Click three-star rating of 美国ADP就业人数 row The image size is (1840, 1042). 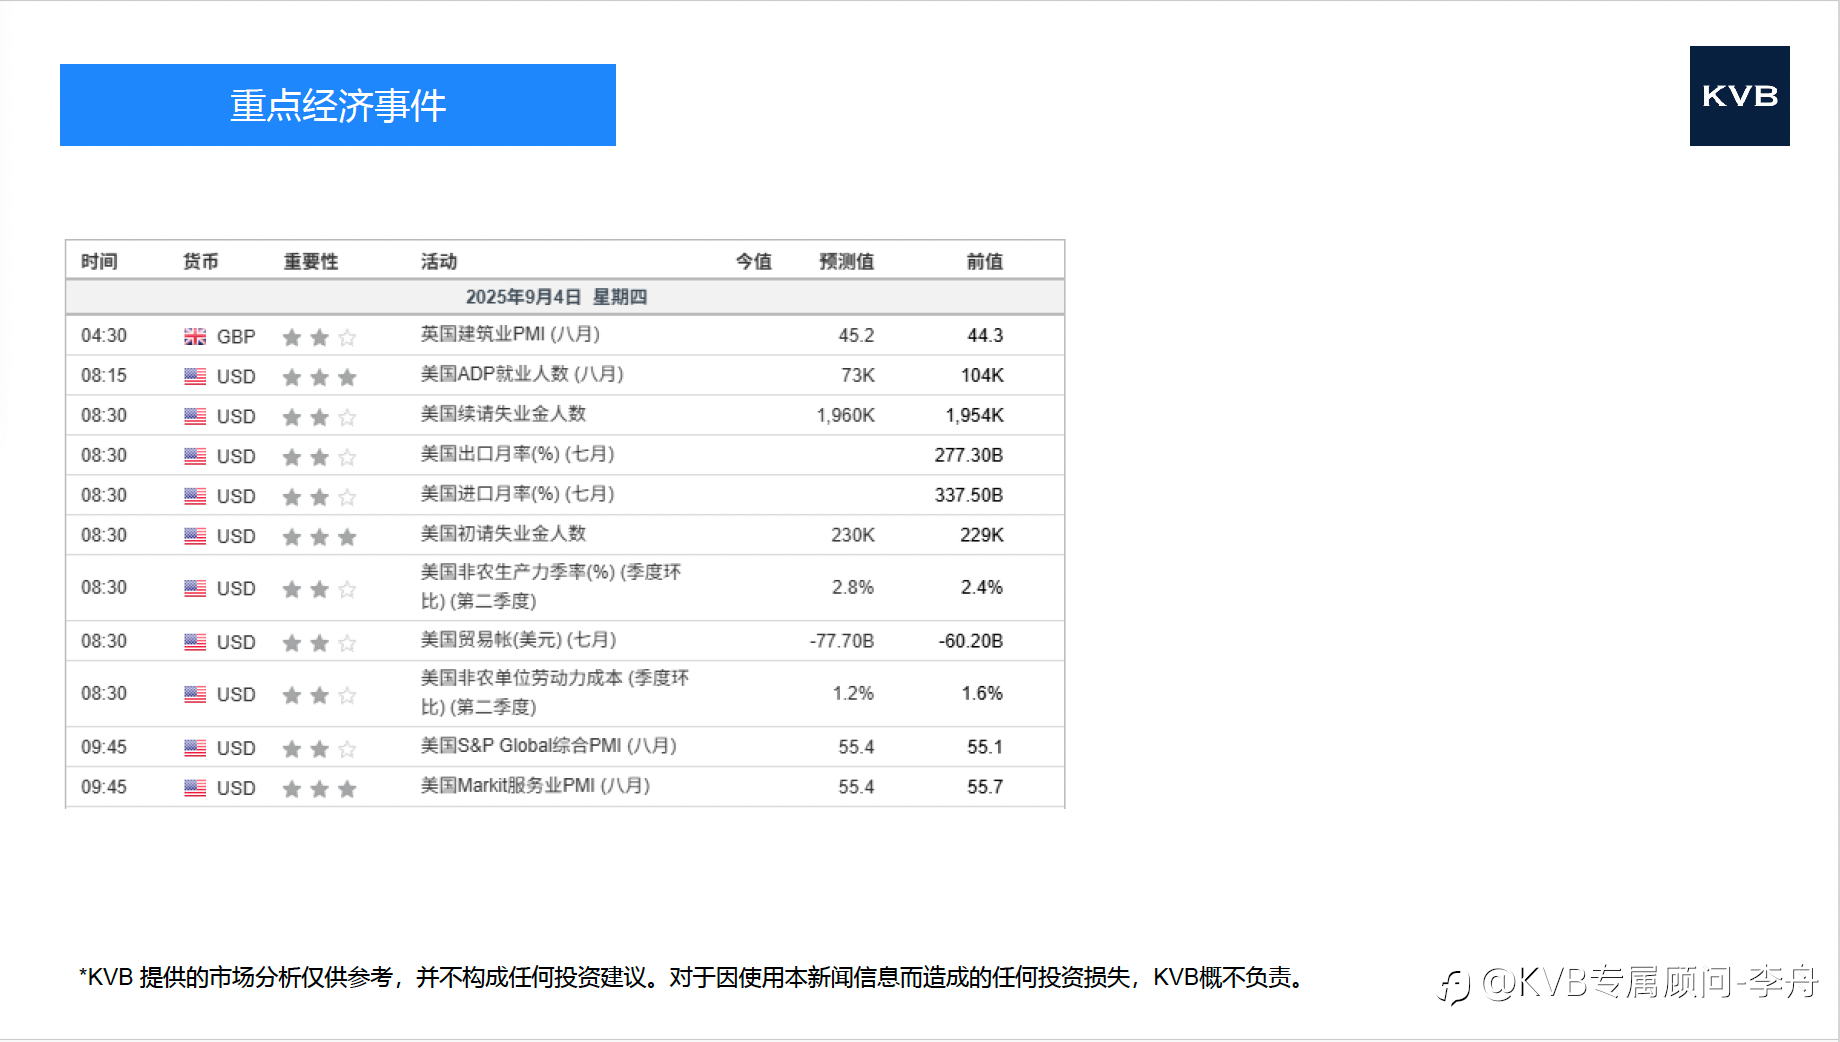click(x=319, y=377)
